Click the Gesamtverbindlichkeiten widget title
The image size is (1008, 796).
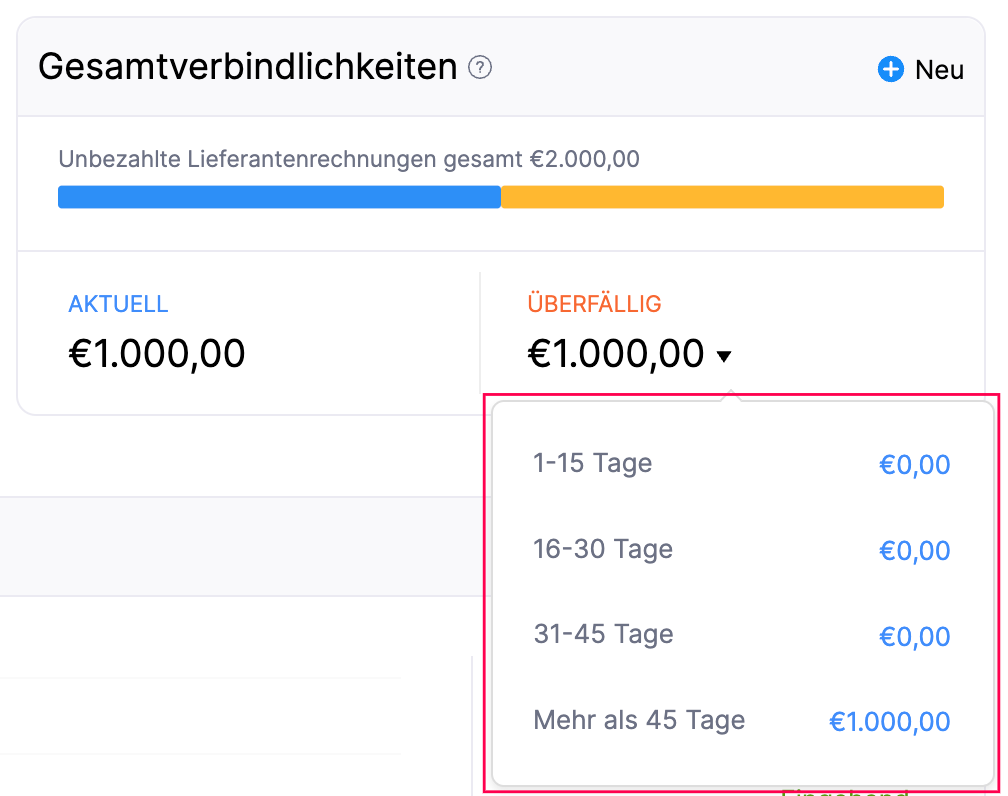point(247,68)
